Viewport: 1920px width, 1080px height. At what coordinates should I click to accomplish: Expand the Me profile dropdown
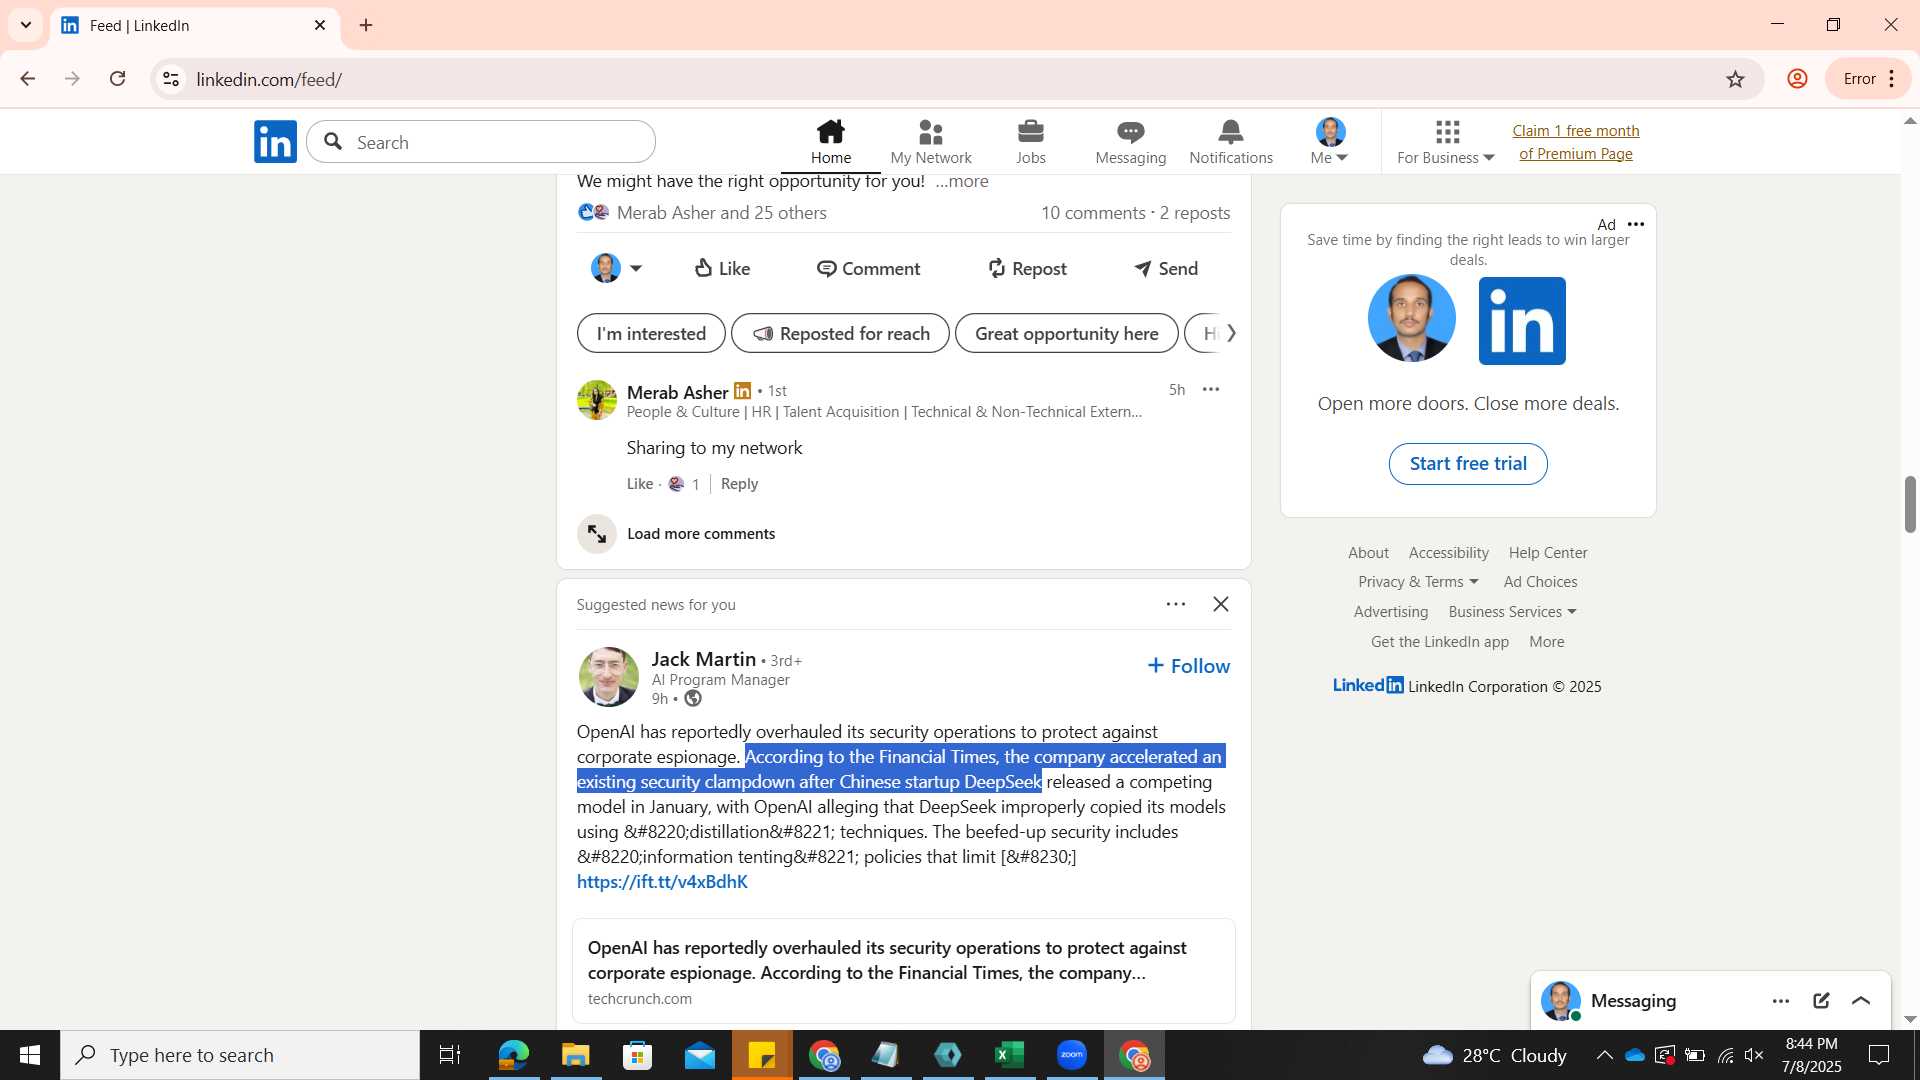coord(1330,142)
